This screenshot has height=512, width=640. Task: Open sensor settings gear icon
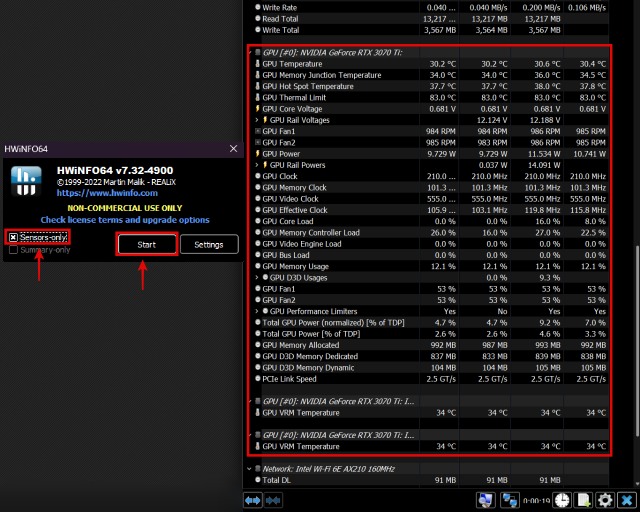[x=604, y=499]
